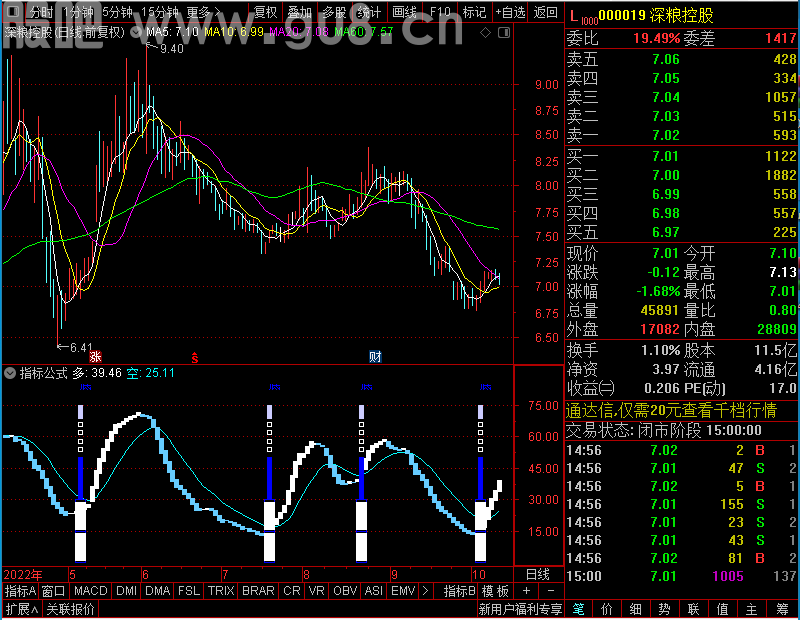Click the 卖一 7.02 ask row
Screen dimensions: 800x620
[682, 135]
